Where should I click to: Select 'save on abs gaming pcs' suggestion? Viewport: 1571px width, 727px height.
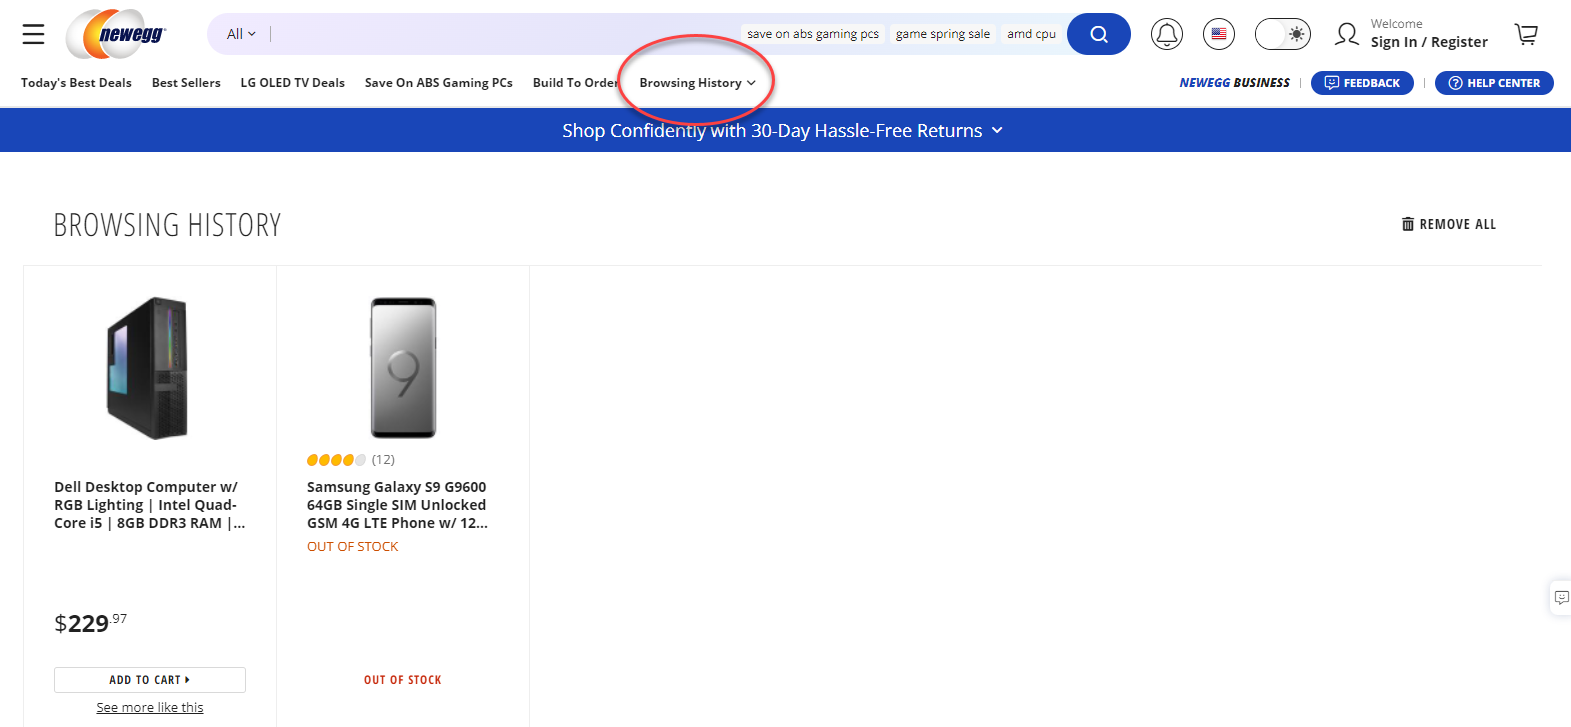click(x=812, y=34)
